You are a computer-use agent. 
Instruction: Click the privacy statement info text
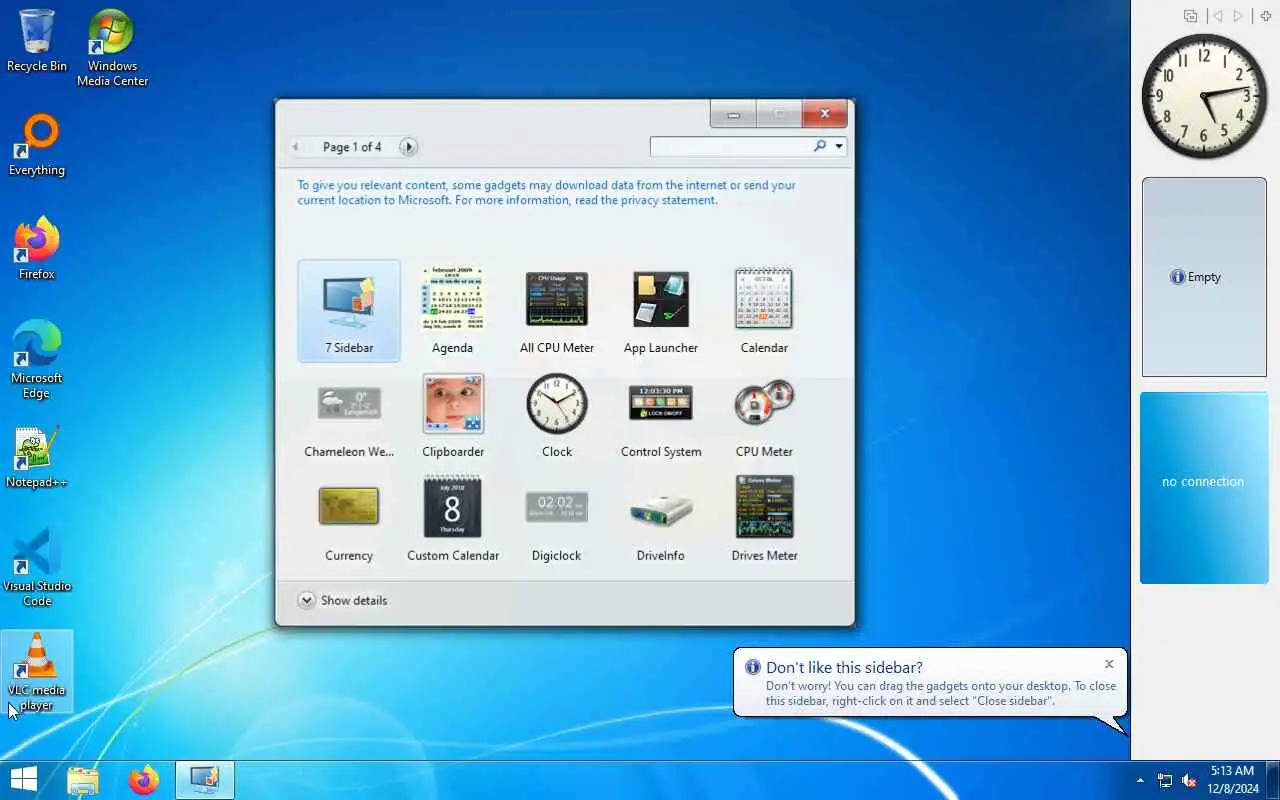[546, 192]
